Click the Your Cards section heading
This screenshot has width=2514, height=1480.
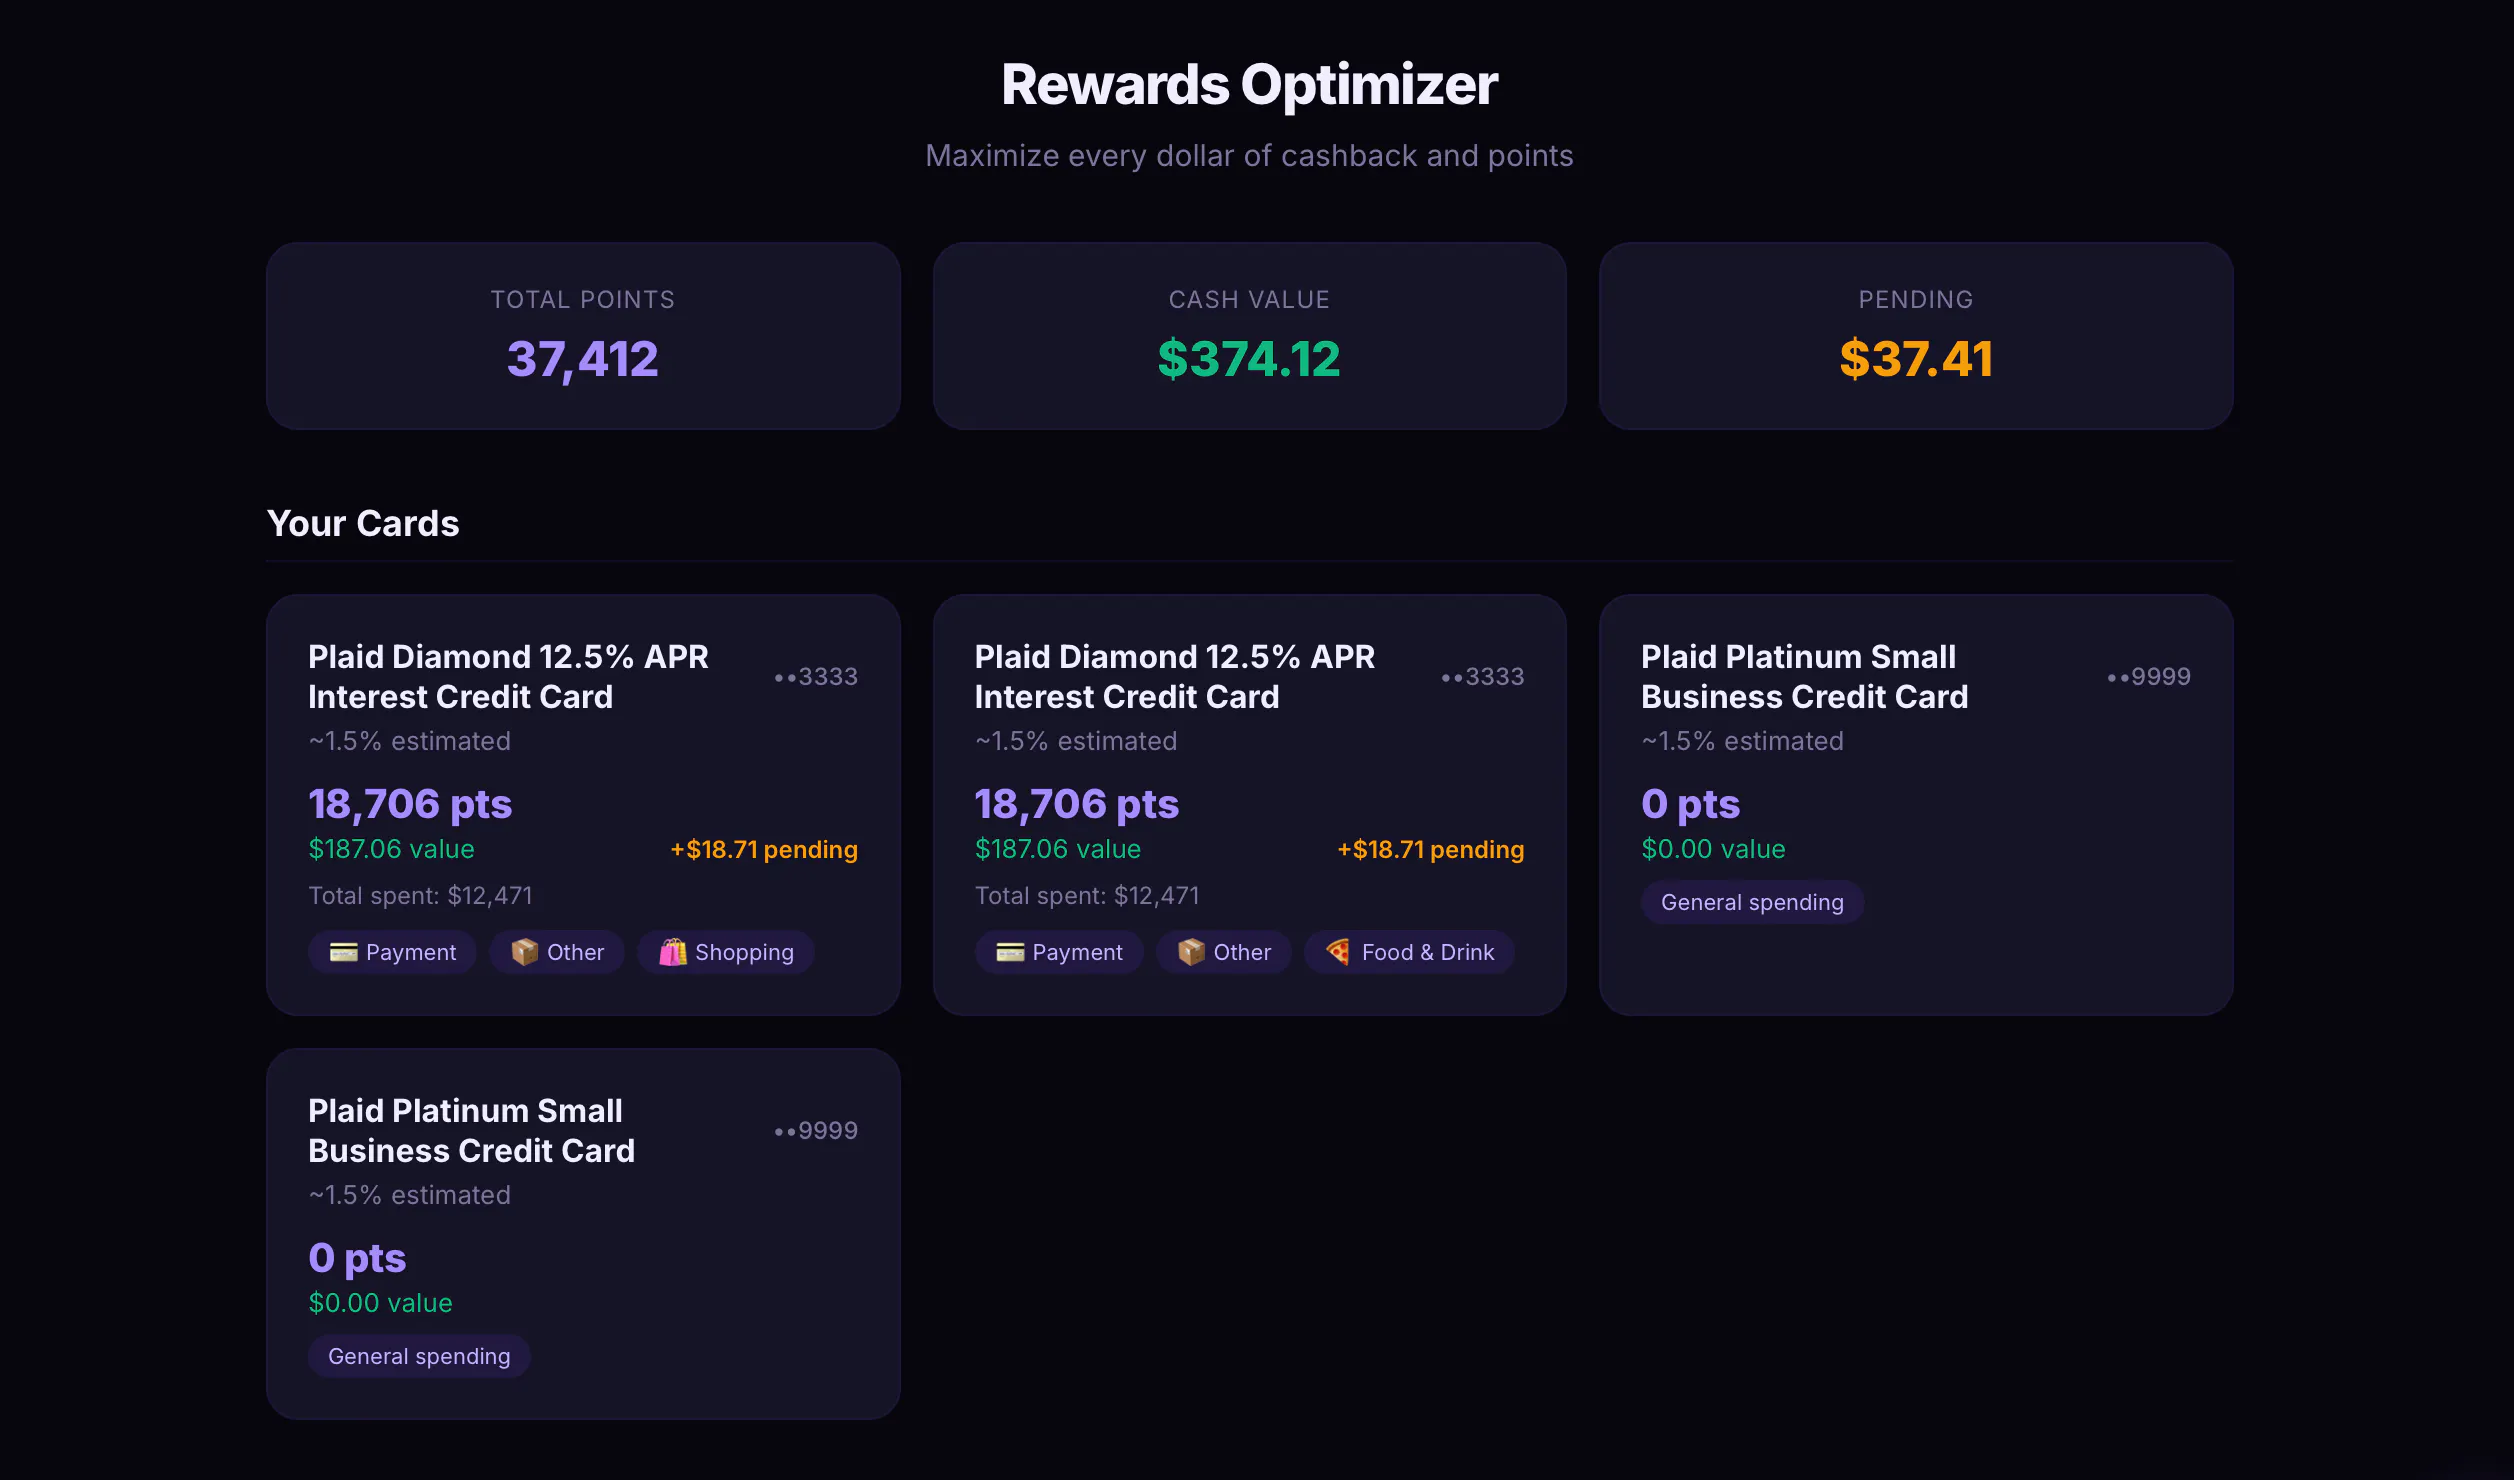point(363,523)
